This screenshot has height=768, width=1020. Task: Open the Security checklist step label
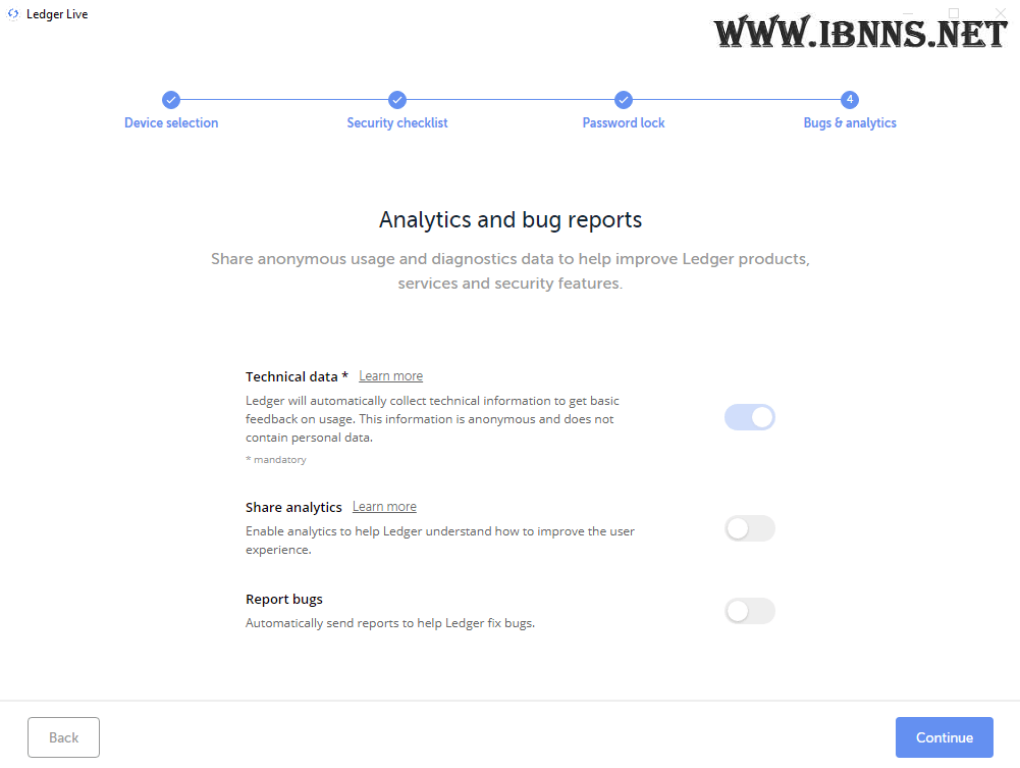[x=397, y=123]
